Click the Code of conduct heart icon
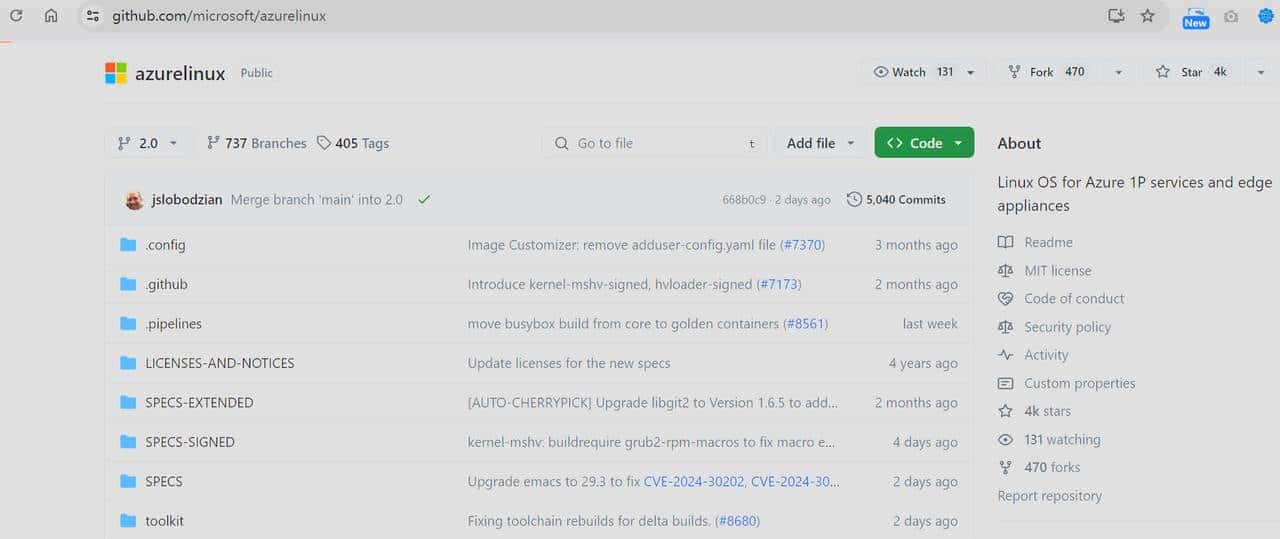1280x539 pixels. click(1005, 299)
